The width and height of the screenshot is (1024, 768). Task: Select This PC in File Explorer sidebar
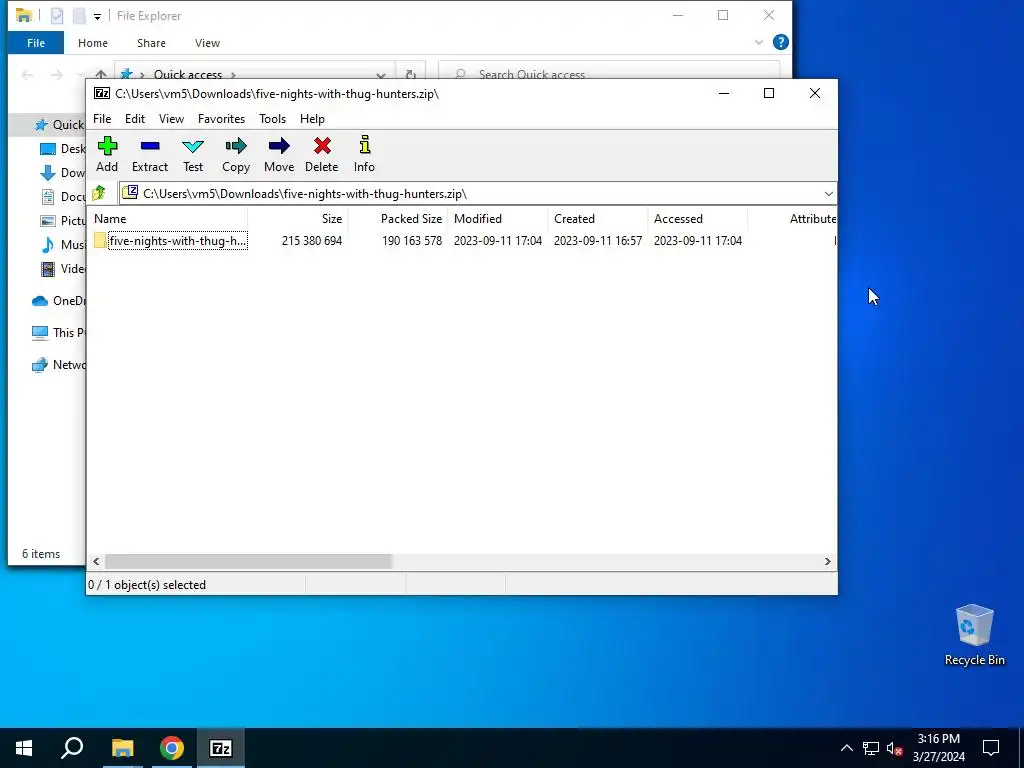[58, 332]
